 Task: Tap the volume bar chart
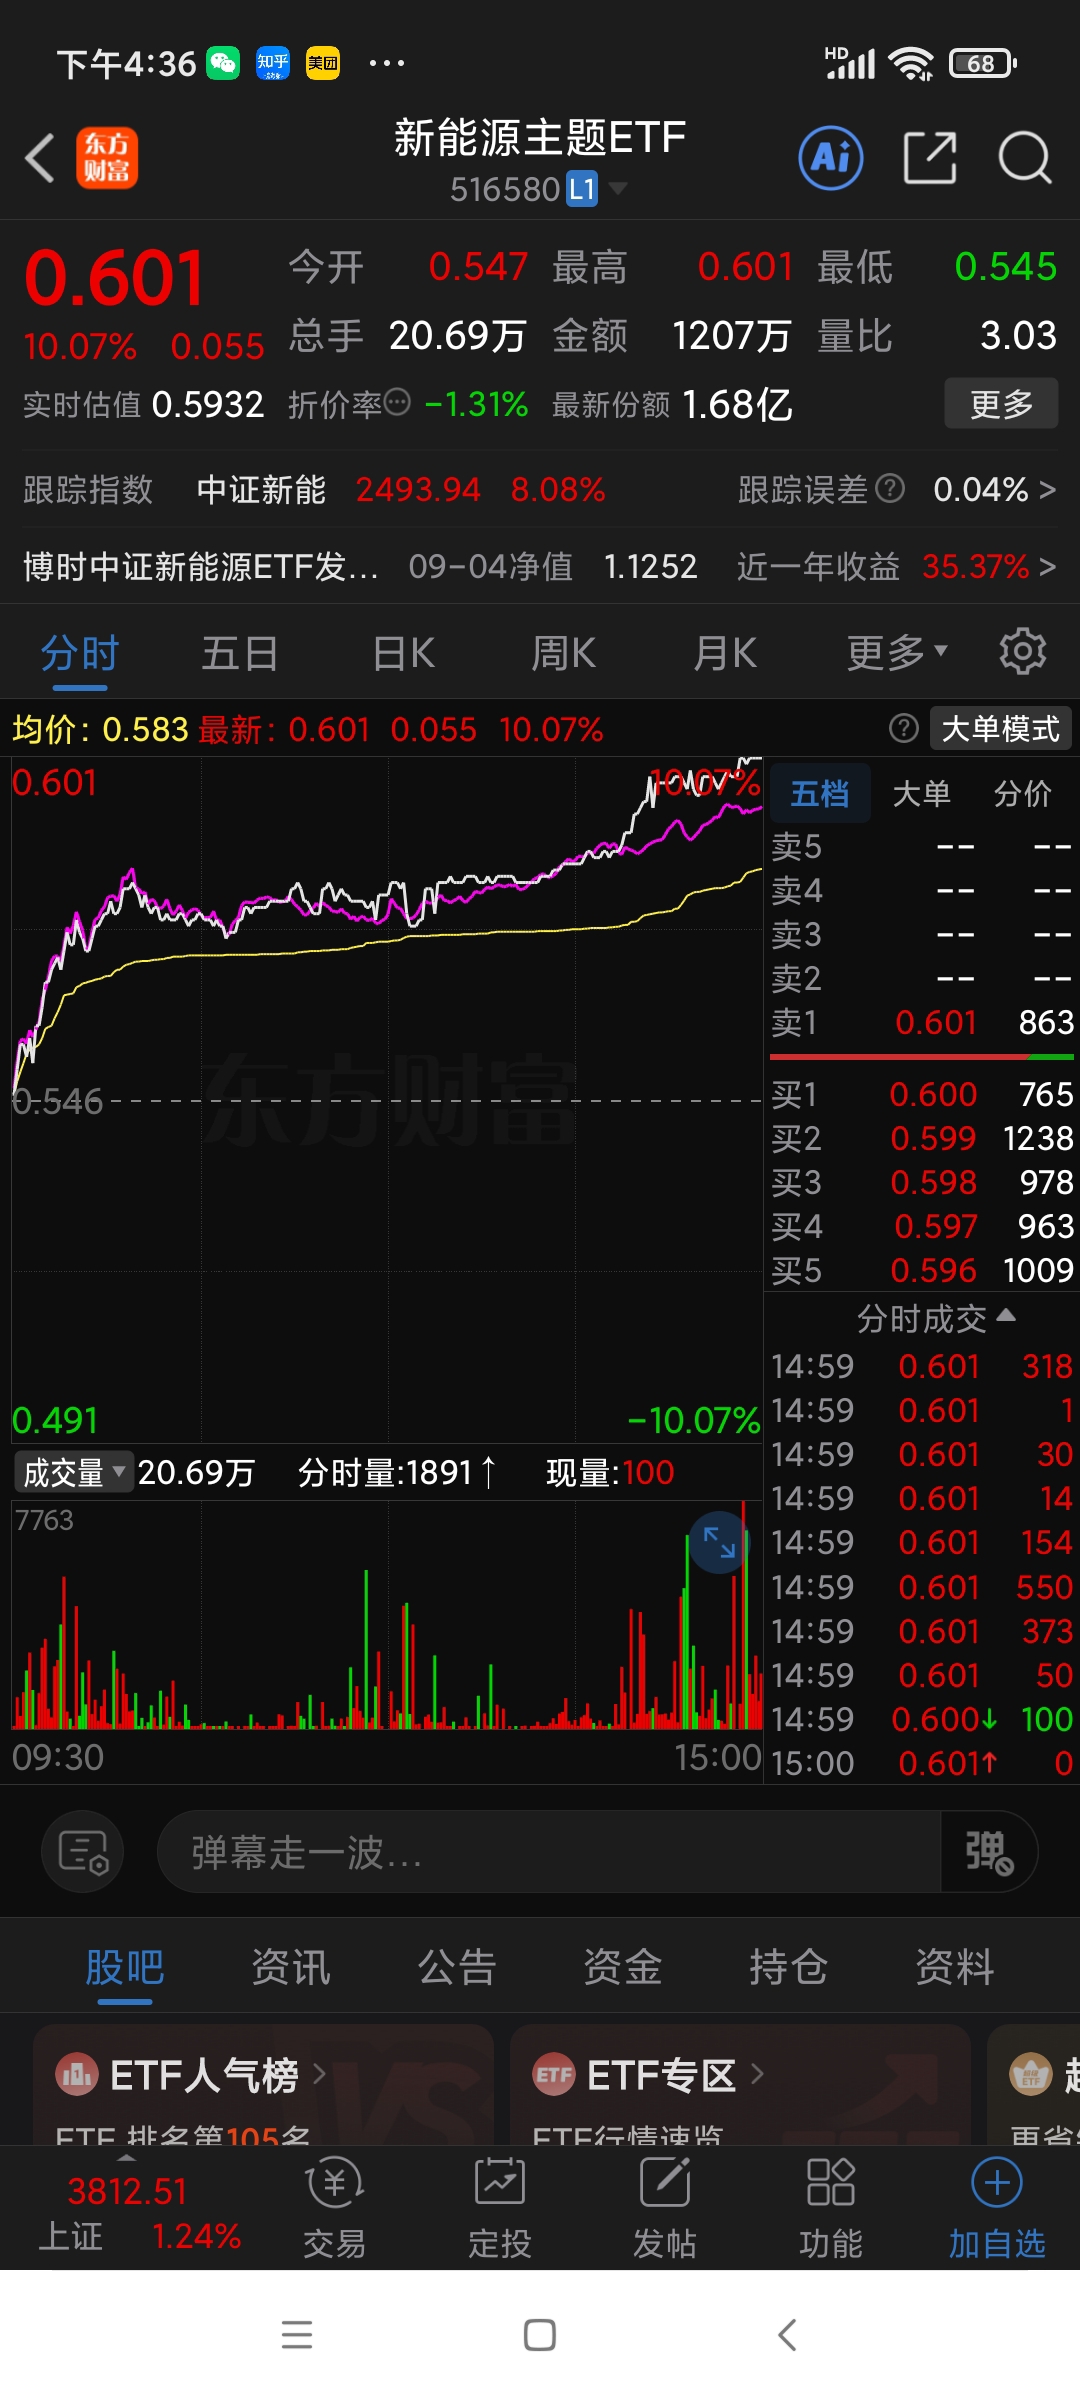coord(387,1615)
